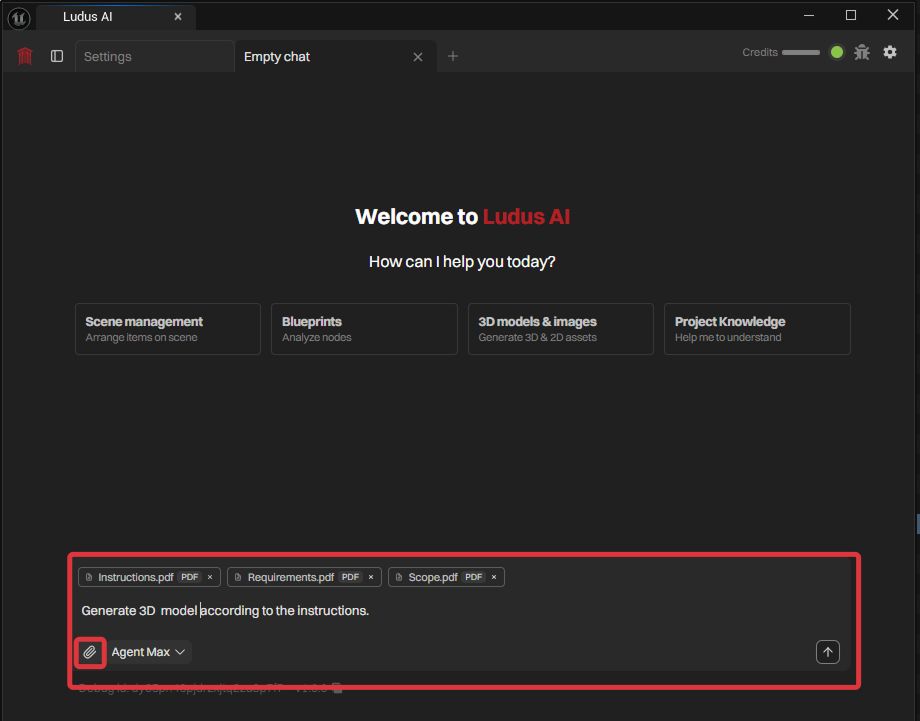
Task: Close the Empty chat tab
Action: pyautogui.click(x=418, y=57)
